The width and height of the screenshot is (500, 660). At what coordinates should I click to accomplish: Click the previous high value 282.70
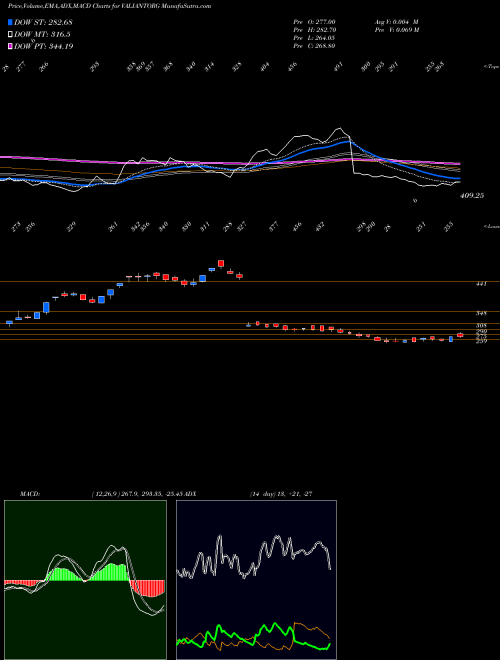[327, 30]
